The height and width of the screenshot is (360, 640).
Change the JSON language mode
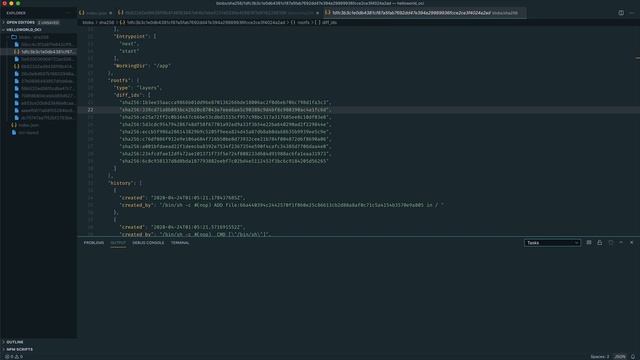tap(620, 356)
